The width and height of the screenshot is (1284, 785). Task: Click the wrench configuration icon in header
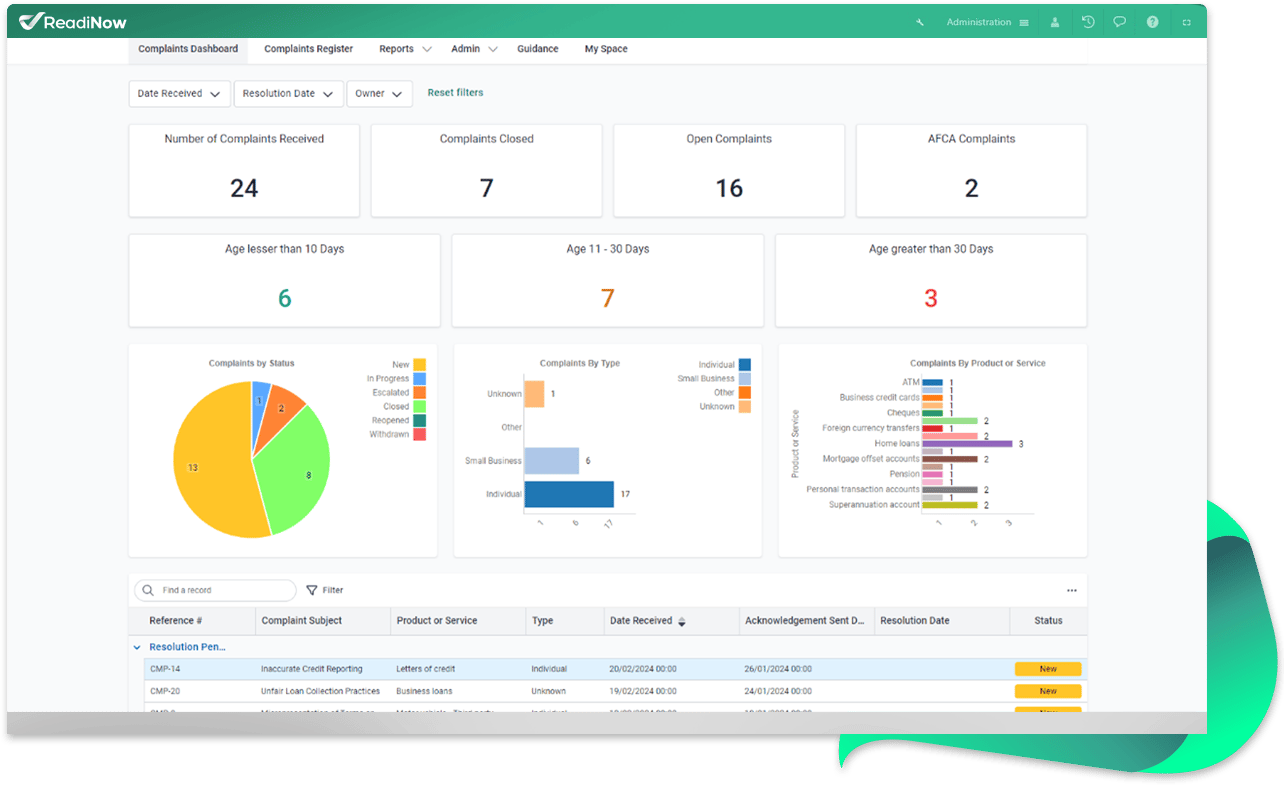click(x=920, y=22)
